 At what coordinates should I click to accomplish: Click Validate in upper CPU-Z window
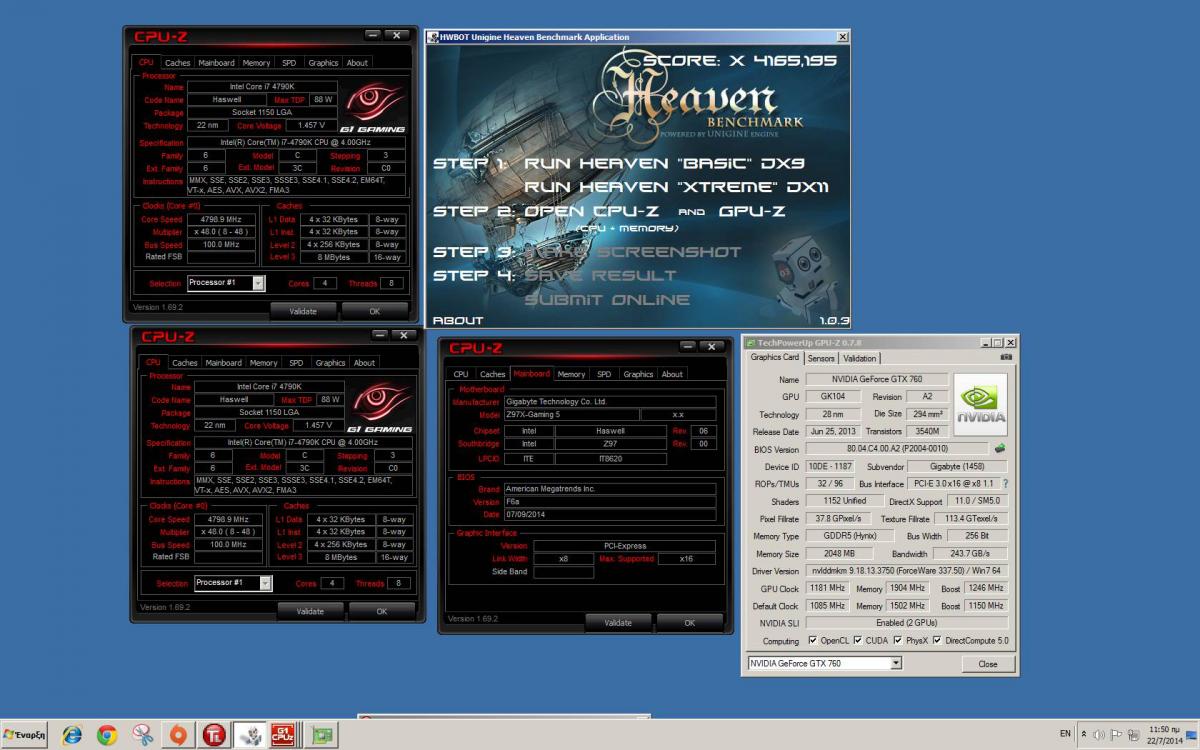(303, 311)
